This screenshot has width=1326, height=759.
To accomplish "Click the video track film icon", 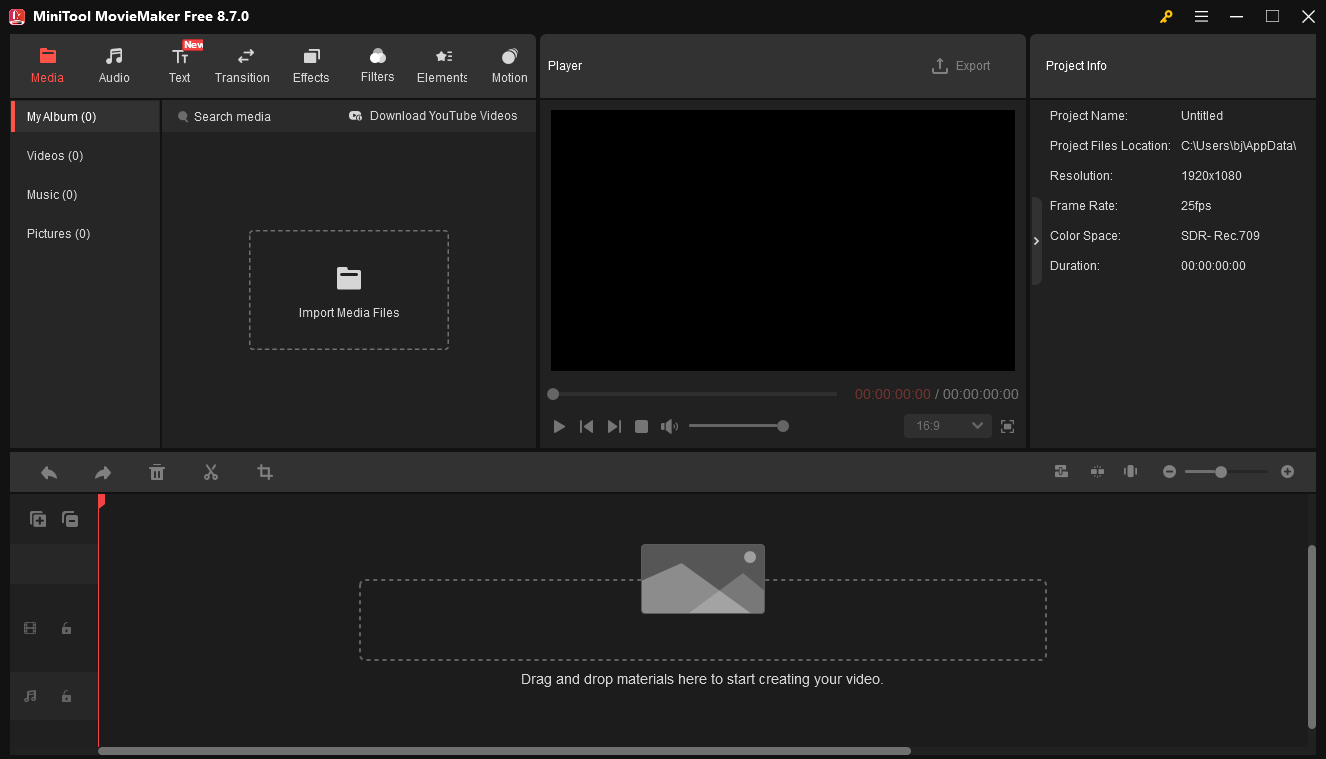I will [30, 628].
